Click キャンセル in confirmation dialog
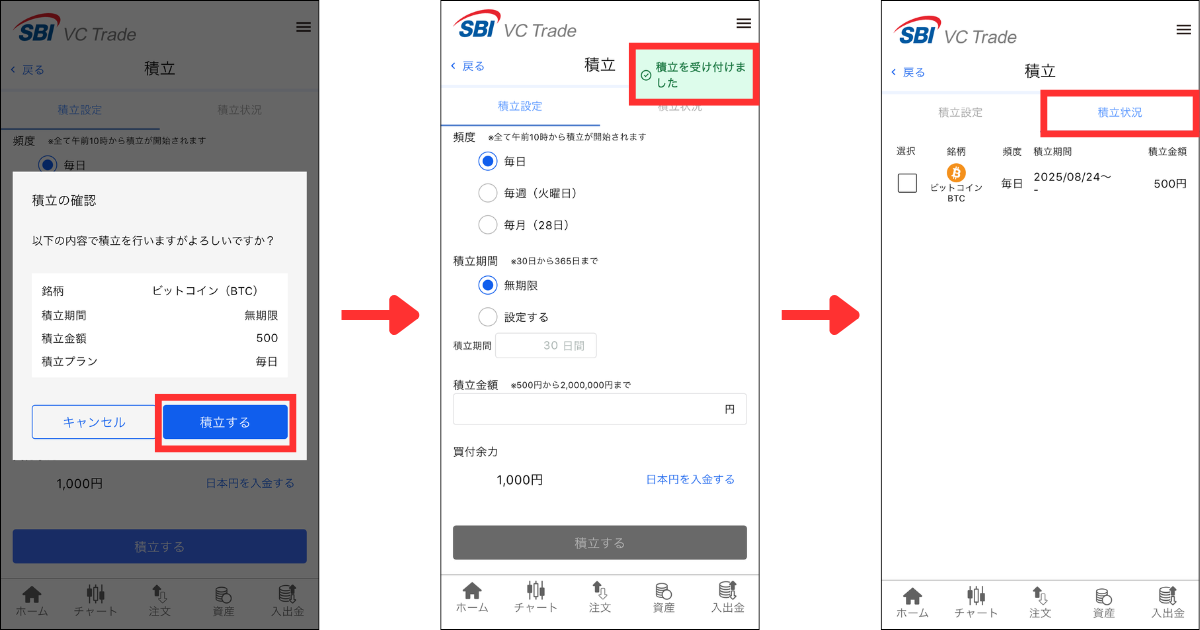 click(94, 422)
